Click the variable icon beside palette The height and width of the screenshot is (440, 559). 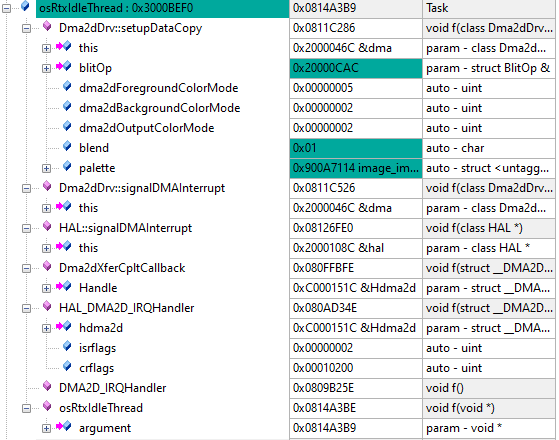(x=67, y=166)
